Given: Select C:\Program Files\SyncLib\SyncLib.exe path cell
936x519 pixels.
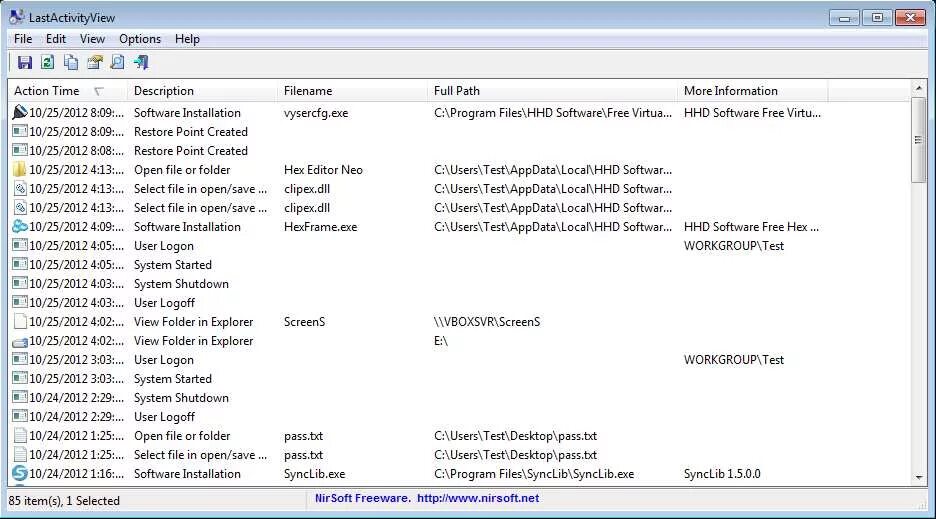Looking at the screenshot, I should click(534, 474).
